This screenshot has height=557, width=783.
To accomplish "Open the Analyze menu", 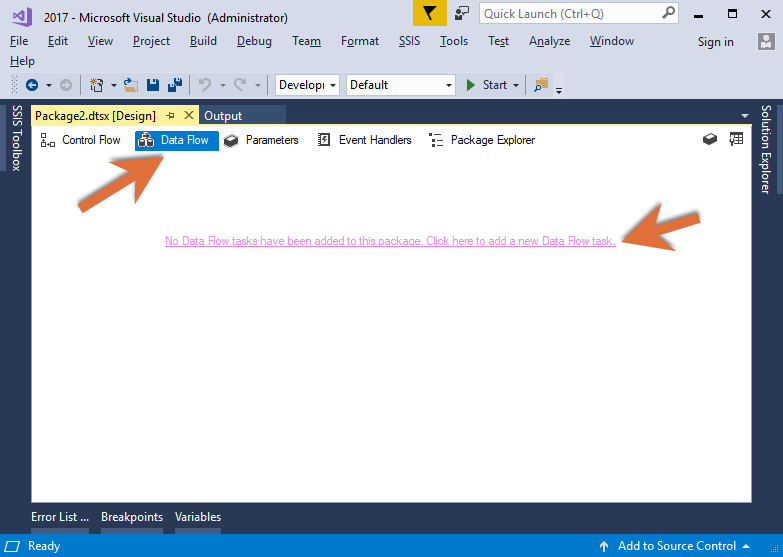I will tap(549, 41).
